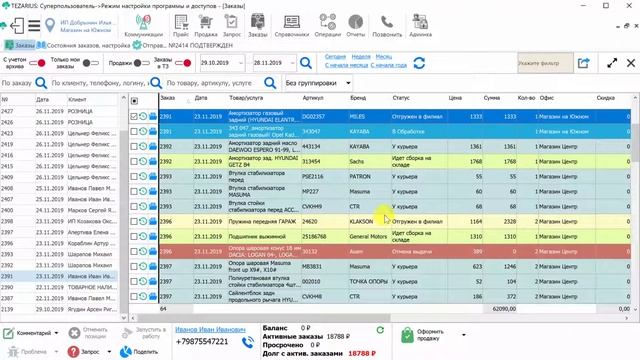Click the Комментарий button
Viewport: 640px width, 360px height.
coord(28,333)
